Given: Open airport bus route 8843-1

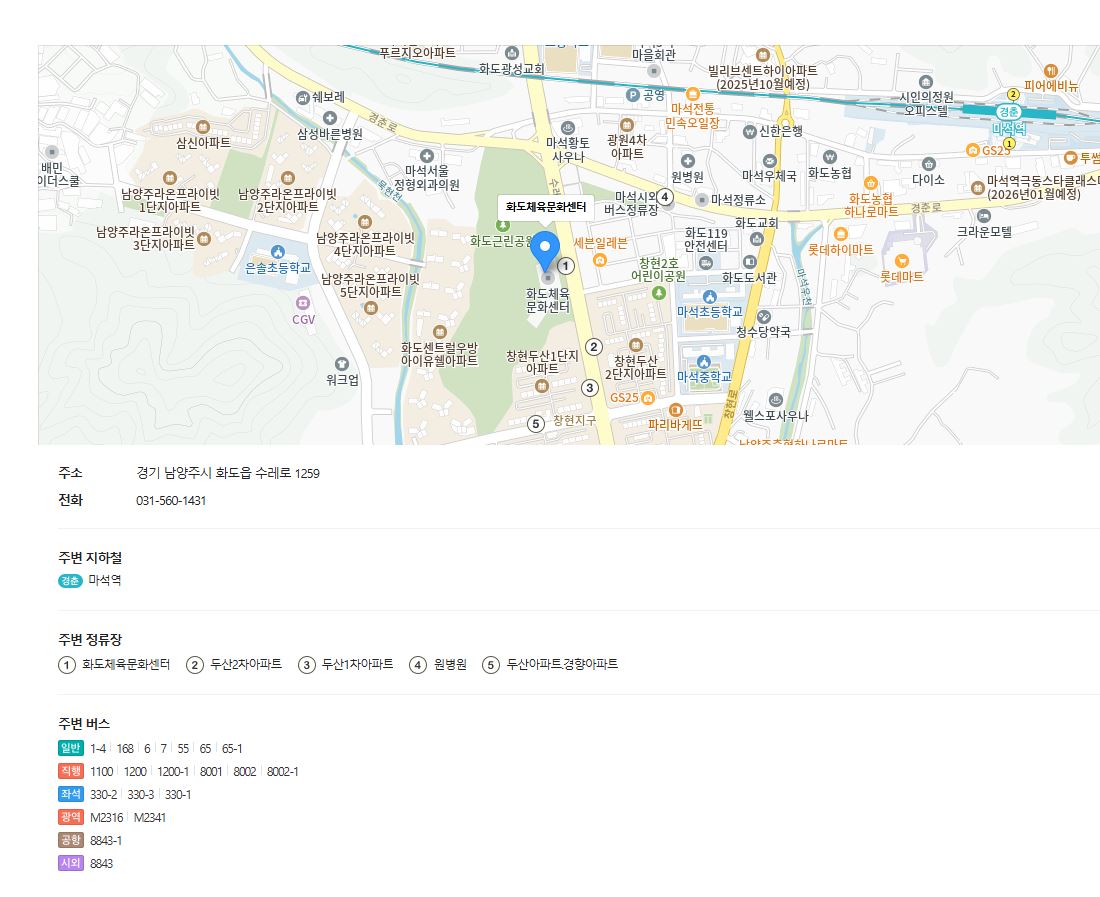Looking at the screenshot, I should tap(106, 840).
